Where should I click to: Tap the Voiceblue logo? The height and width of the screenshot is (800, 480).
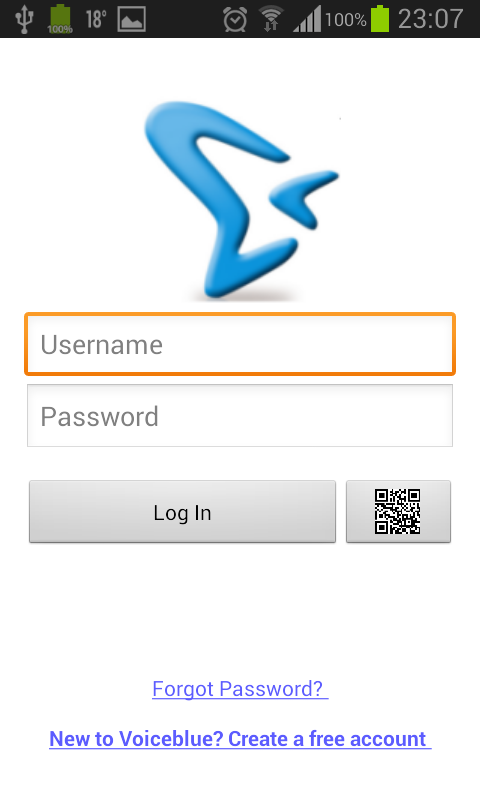pyautogui.click(x=241, y=199)
